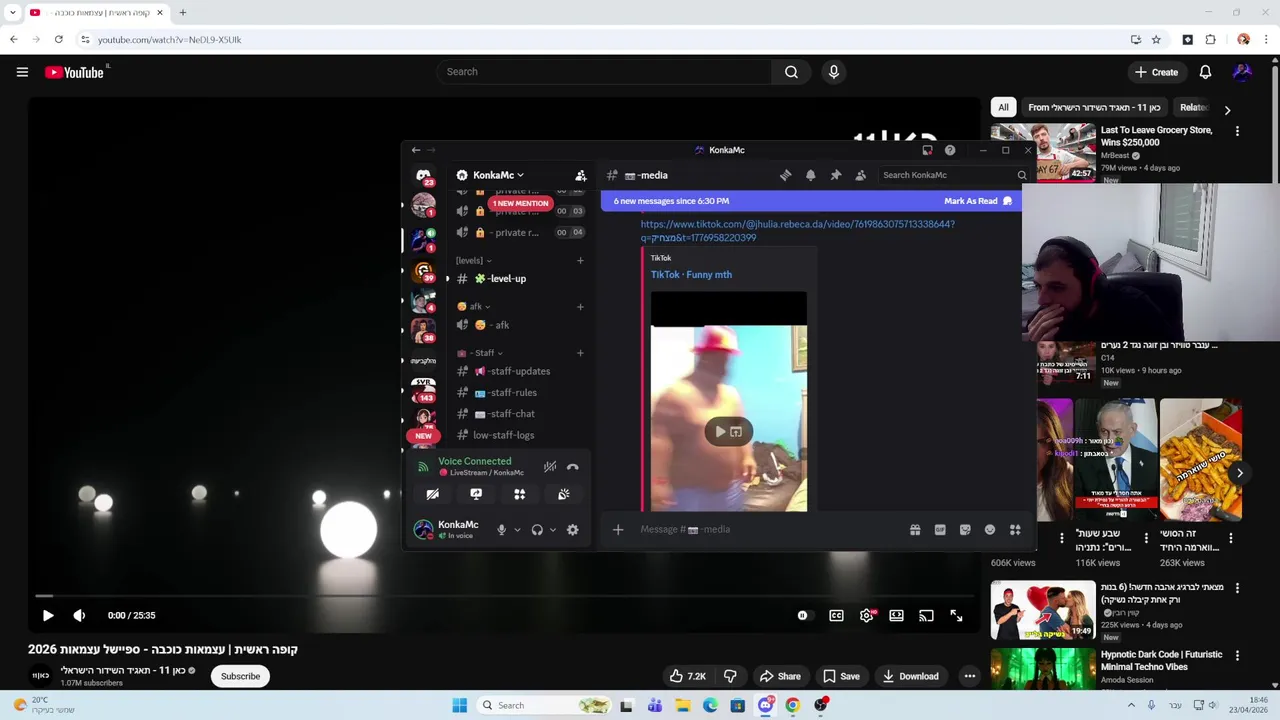Viewport: 1280px width, 720px height.
Task: Open Discord activities launcher in voice panel
Action: tap(519, 494)
